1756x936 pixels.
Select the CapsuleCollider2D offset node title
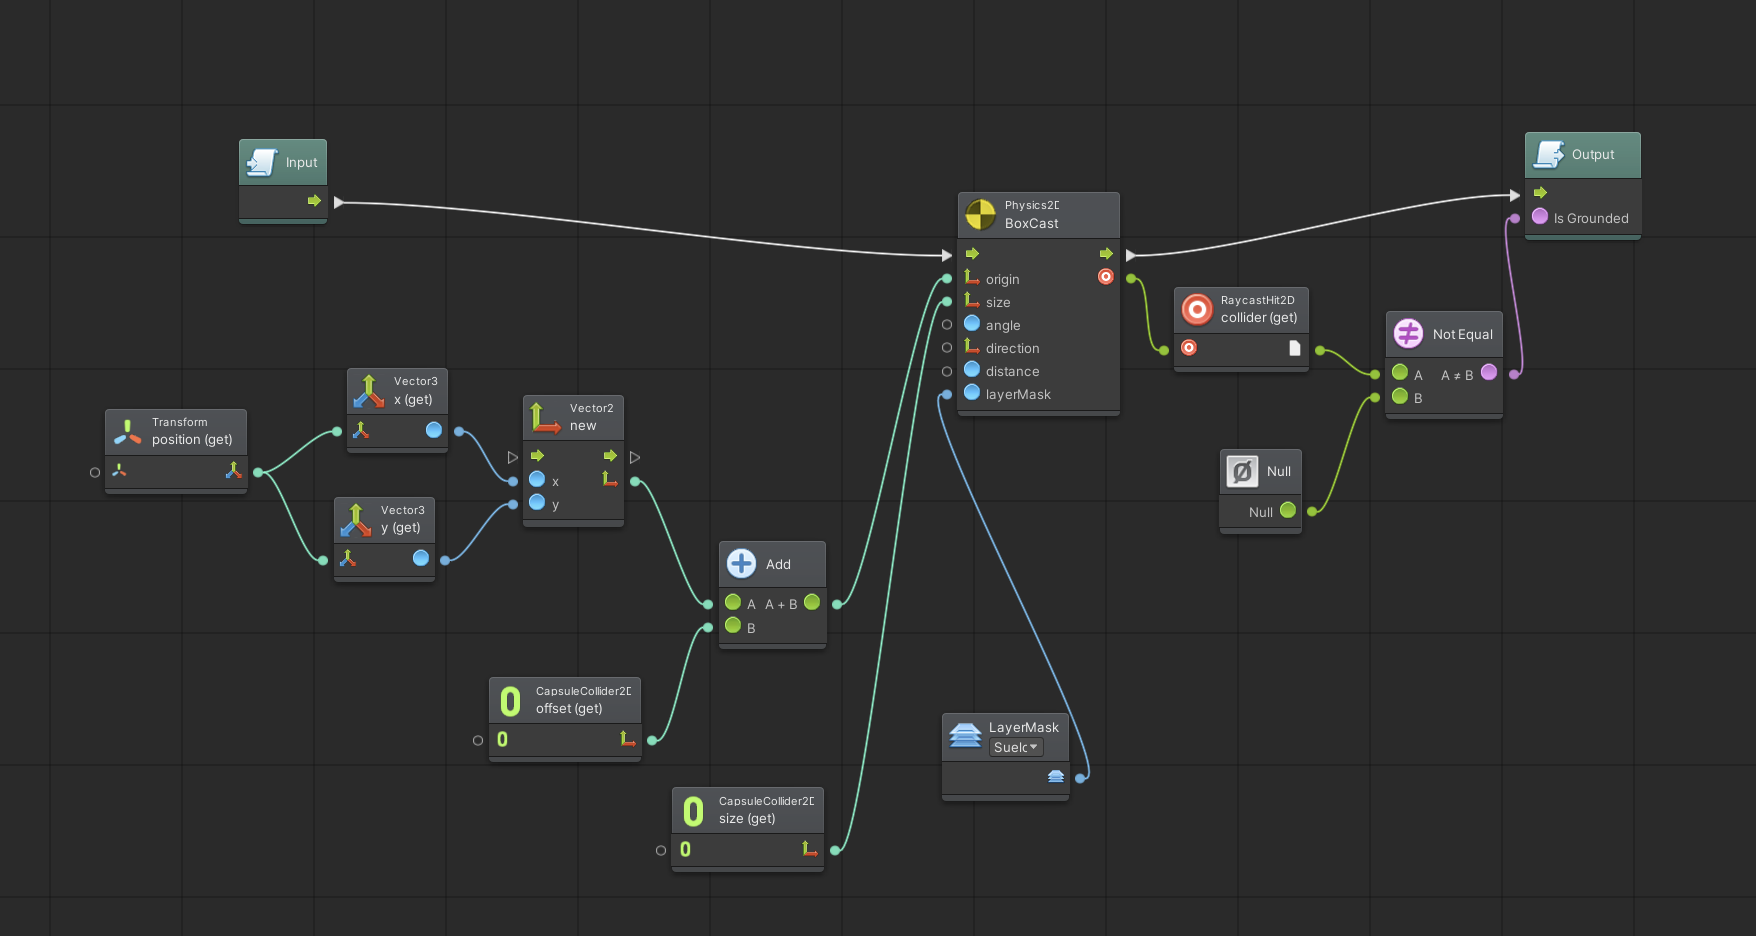(x=582, y=700)
